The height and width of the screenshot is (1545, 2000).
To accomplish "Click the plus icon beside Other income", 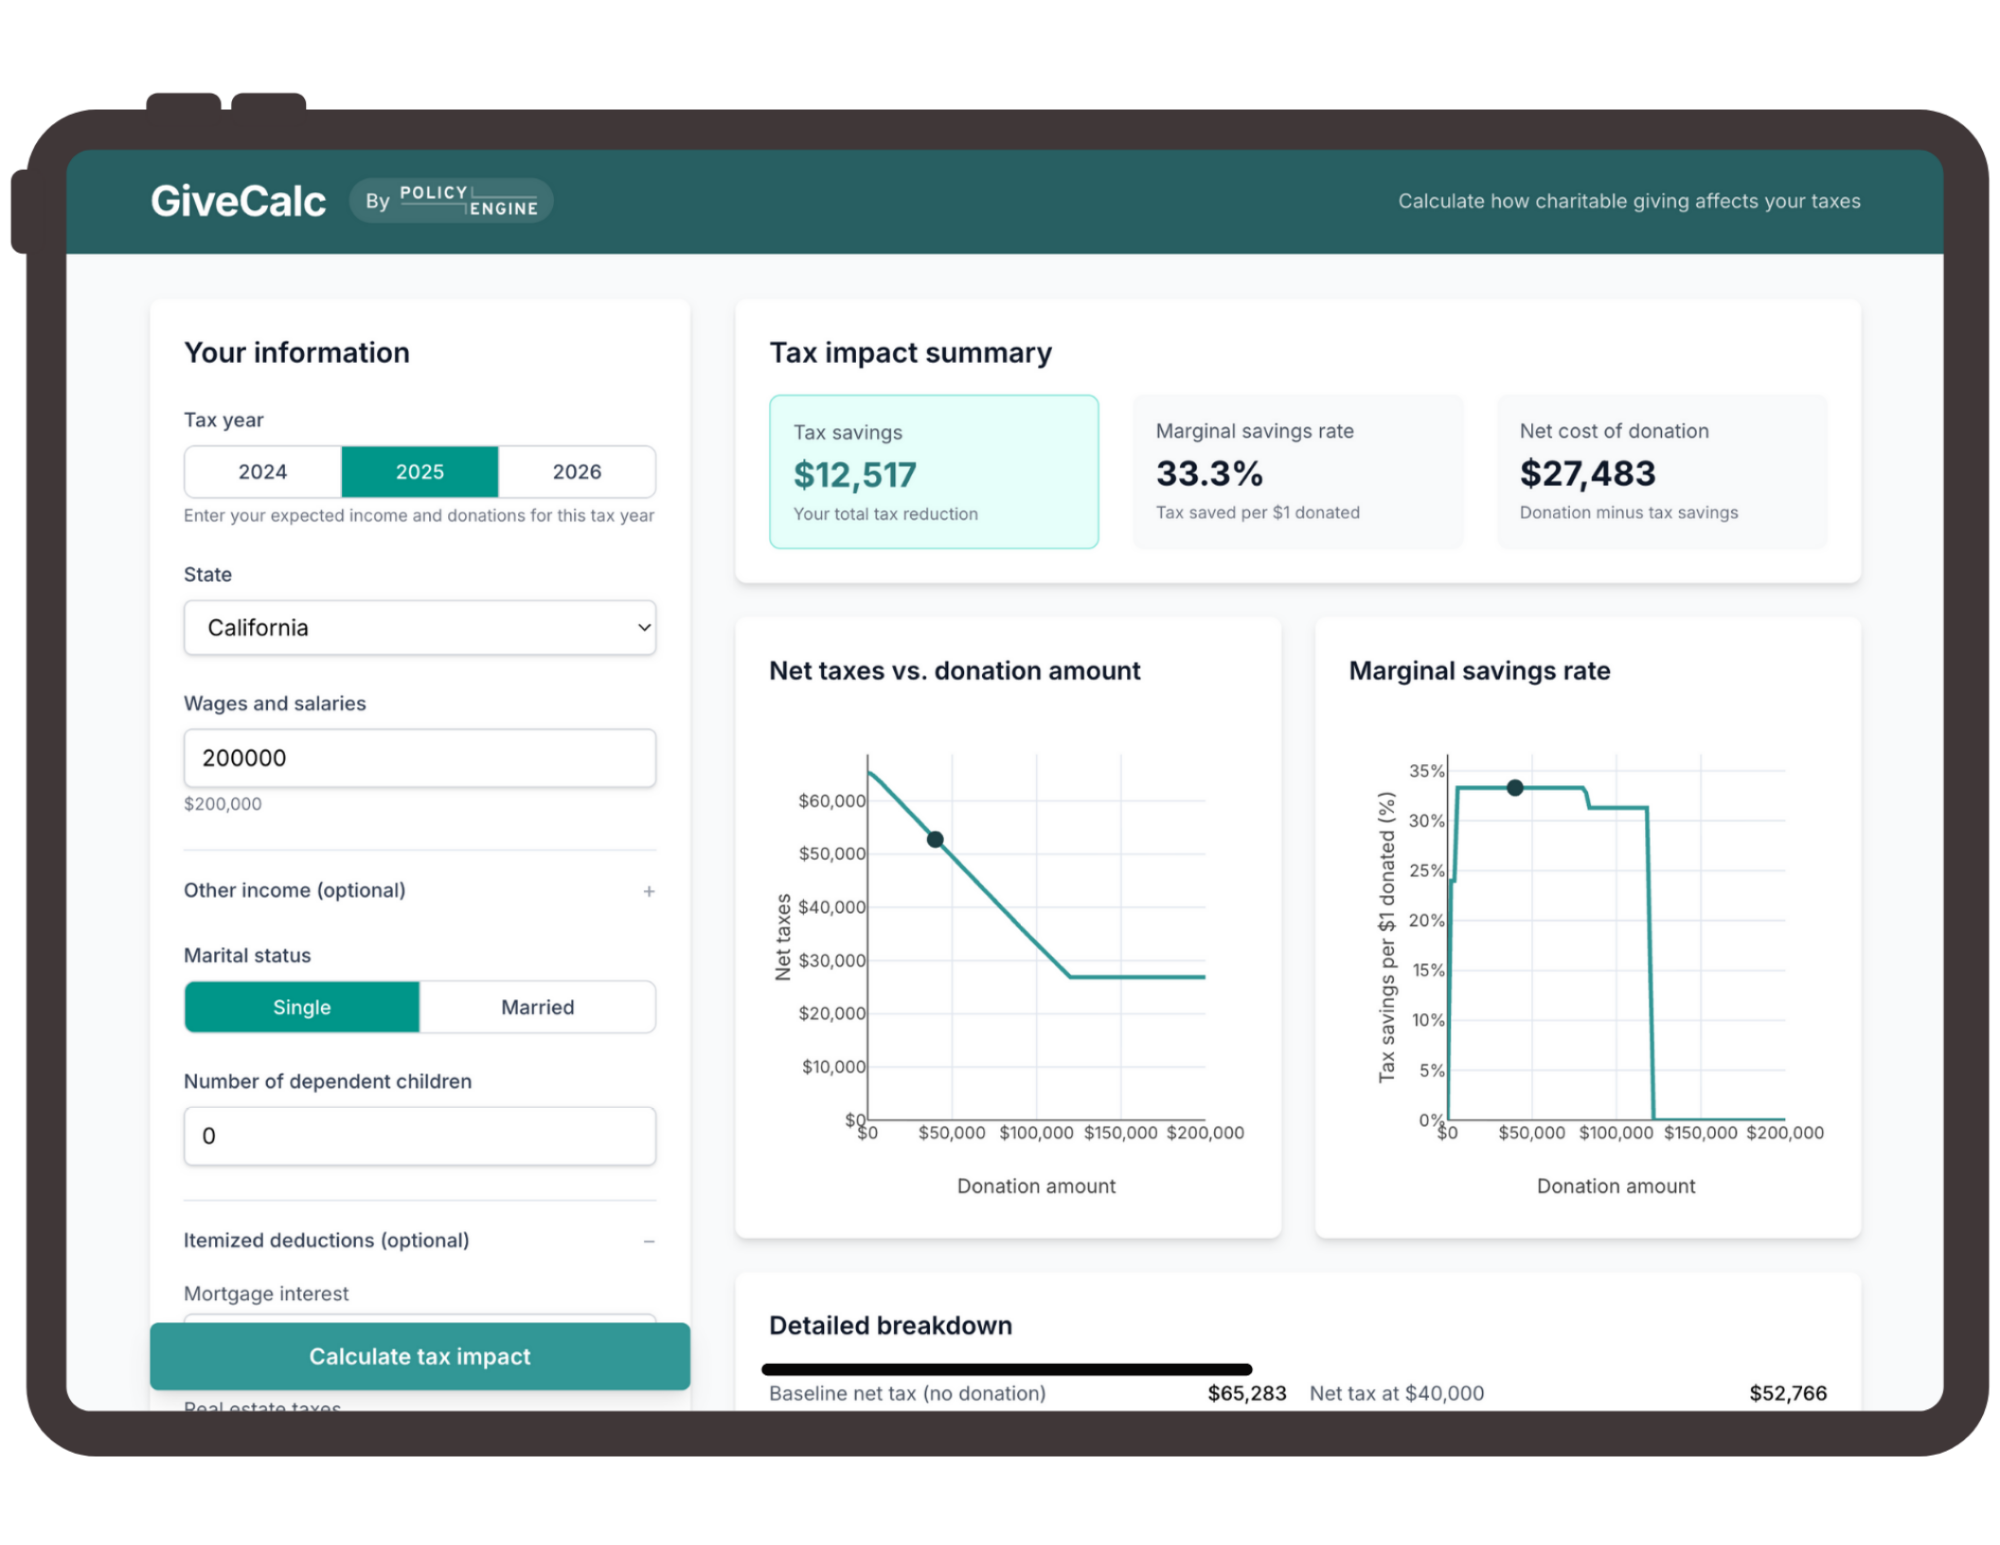I will [x=649, y=891].
